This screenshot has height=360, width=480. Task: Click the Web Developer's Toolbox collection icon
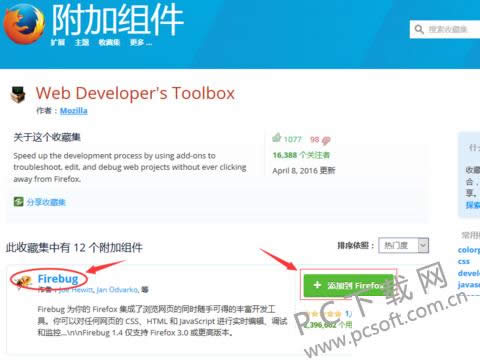(x=18, y=94)
